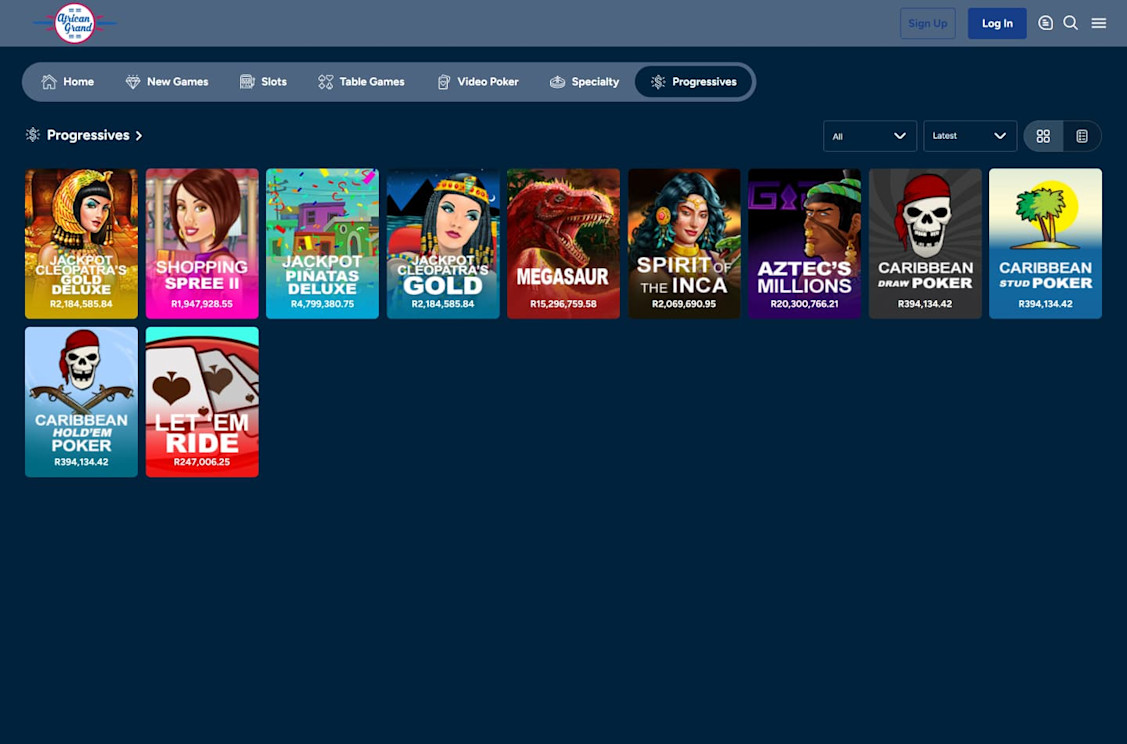Click Progressives heading icon

click(x=32, y=134)
